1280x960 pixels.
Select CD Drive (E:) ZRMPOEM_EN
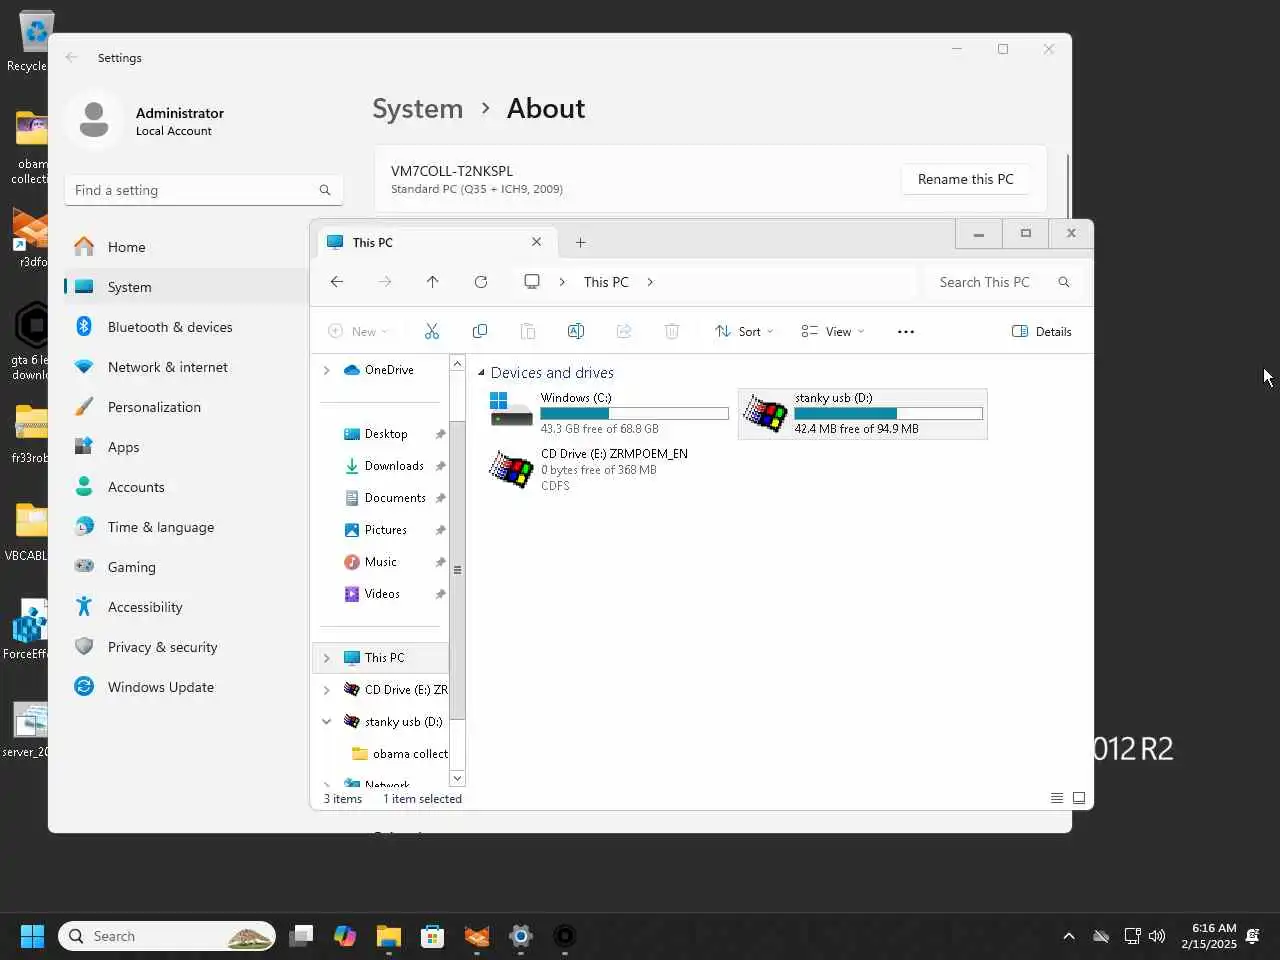(x=608, y=469)
